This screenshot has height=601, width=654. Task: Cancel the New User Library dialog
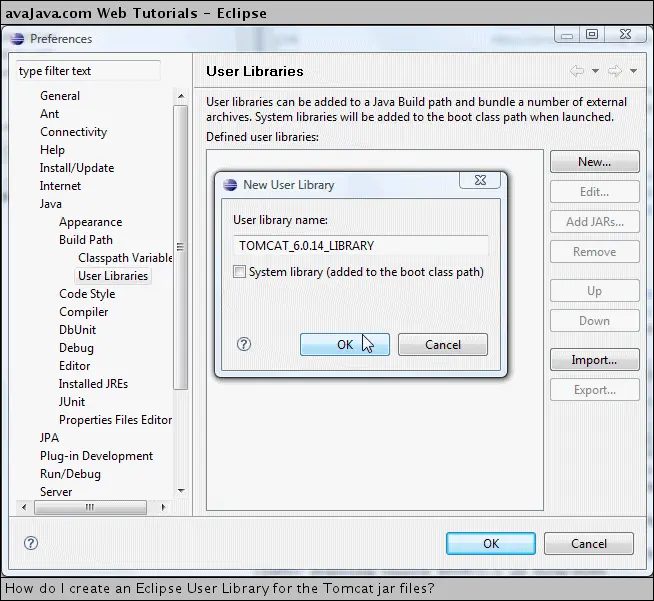pos(442,344)
